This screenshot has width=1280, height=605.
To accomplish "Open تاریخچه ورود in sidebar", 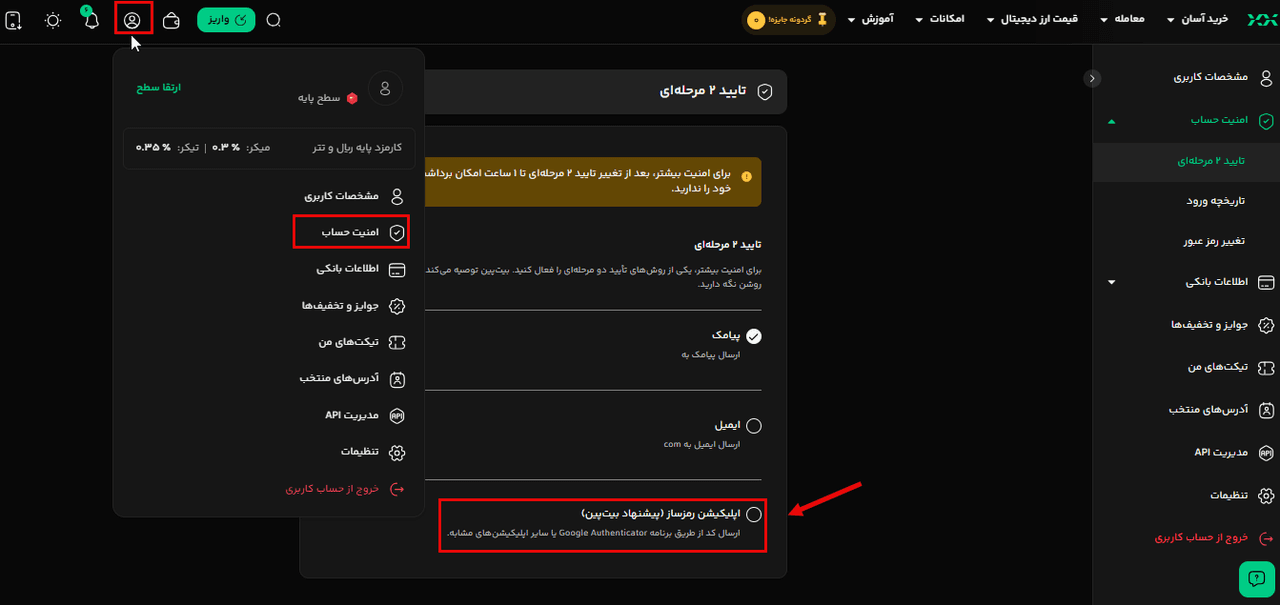I will pos(1215,201).
